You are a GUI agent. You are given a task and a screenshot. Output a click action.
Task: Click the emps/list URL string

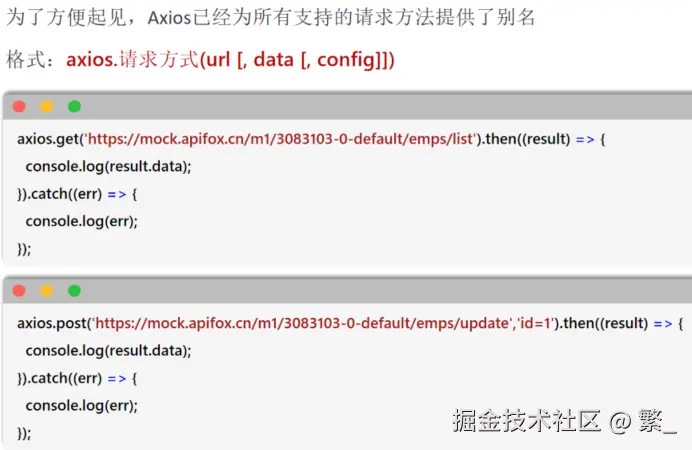[280, 139]
